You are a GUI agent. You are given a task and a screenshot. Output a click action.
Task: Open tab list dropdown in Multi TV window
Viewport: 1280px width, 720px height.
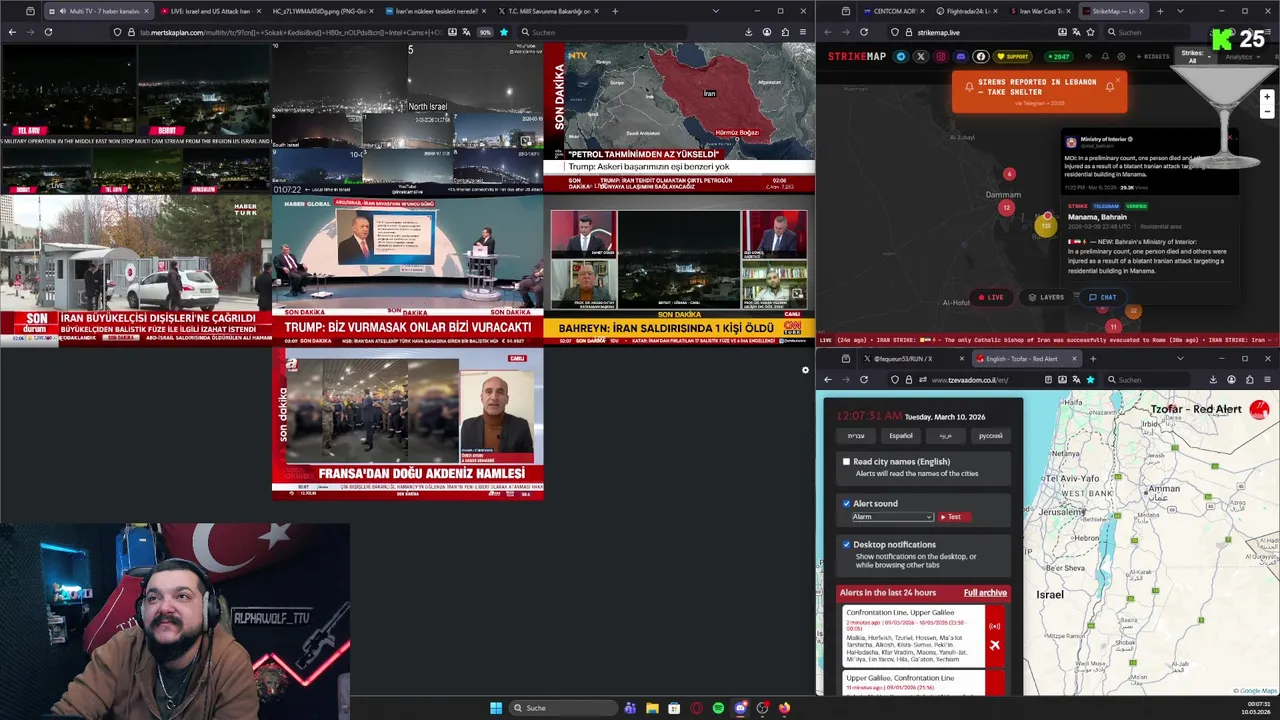click(715, 11)
